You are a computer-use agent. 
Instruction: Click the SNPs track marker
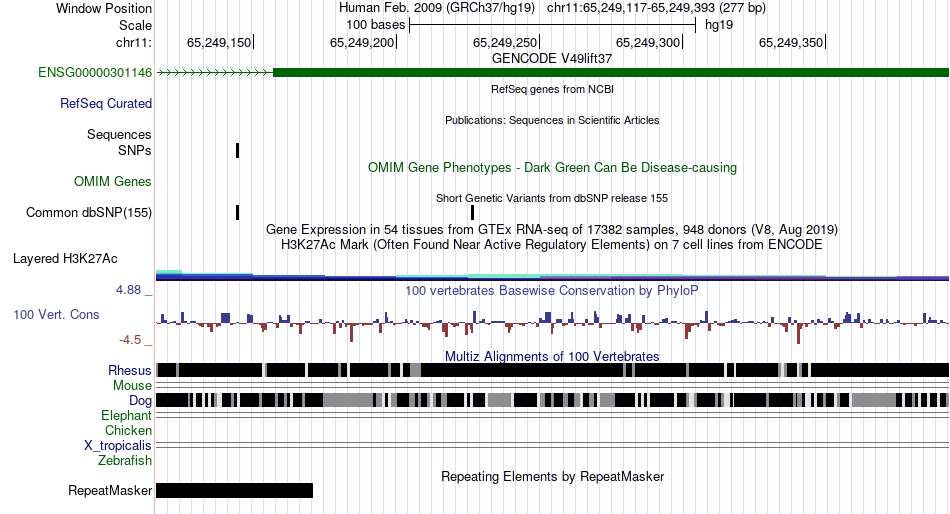pyautogui.click(x=238, y=150)
